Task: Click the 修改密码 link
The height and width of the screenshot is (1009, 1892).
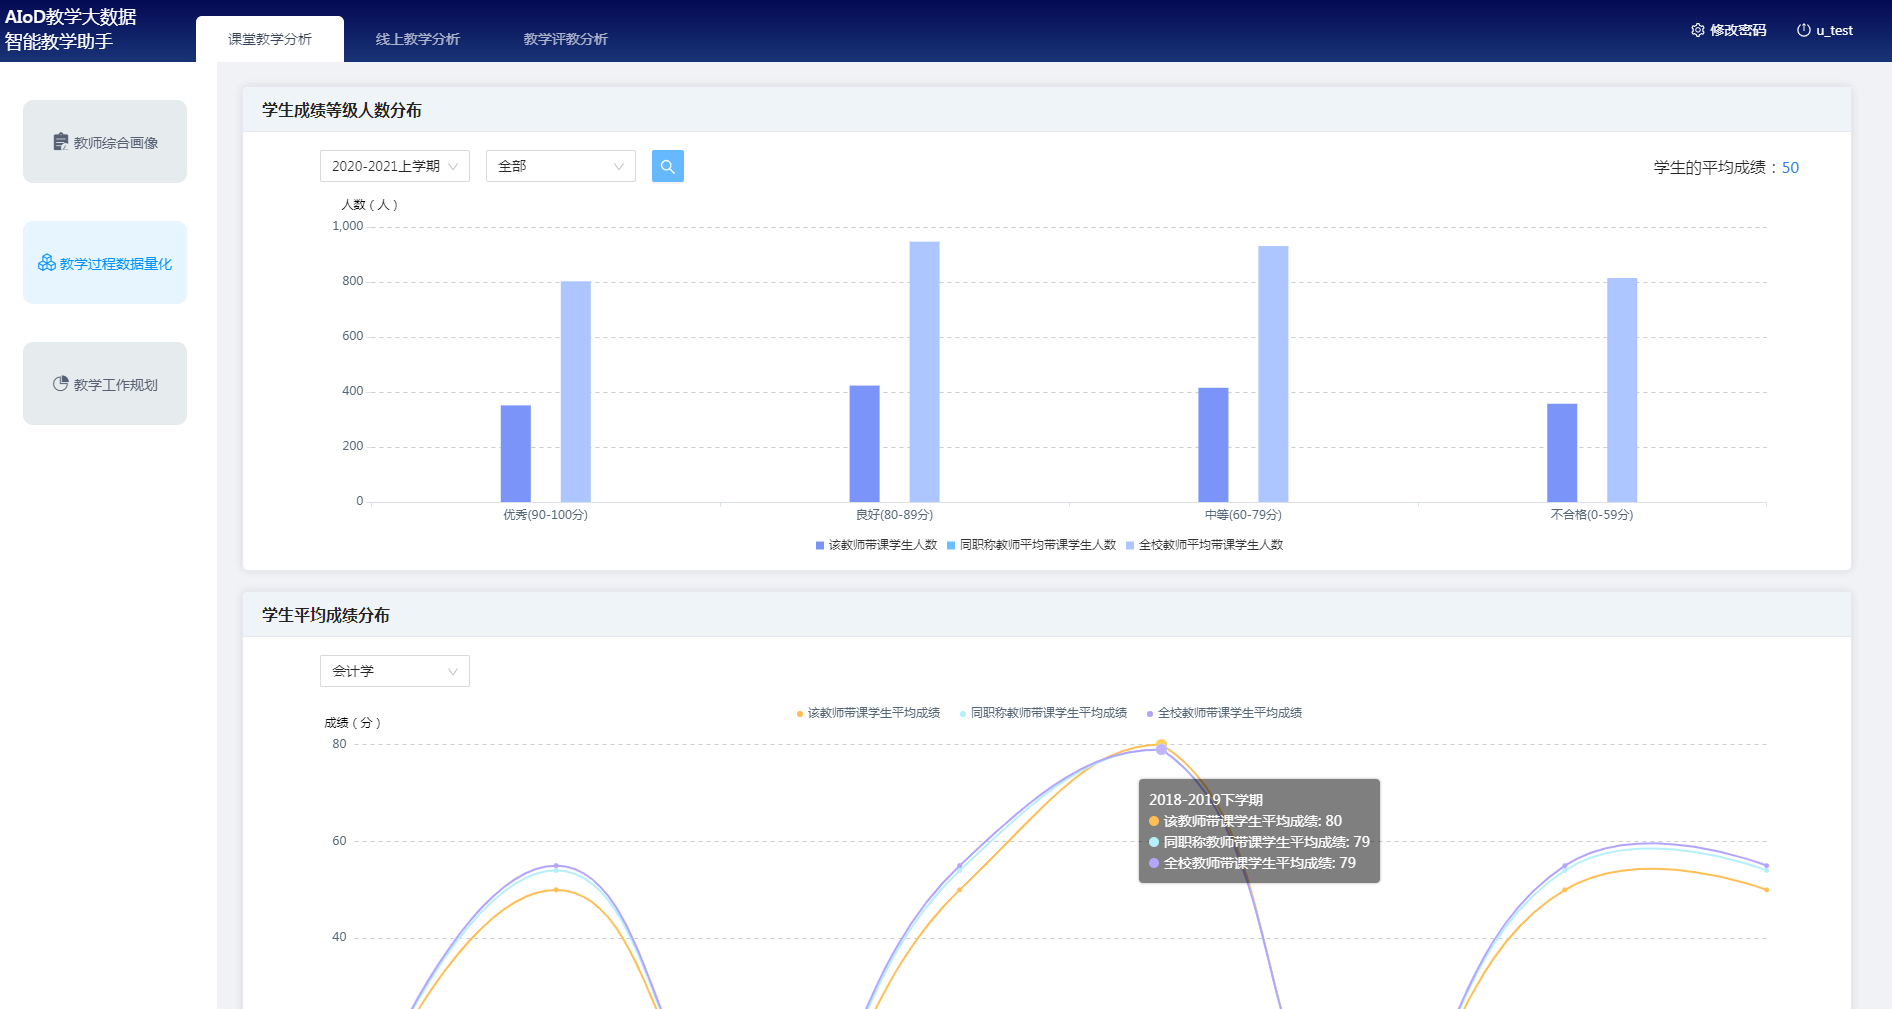Action: pyautogui.click(x=1737, y=30)
